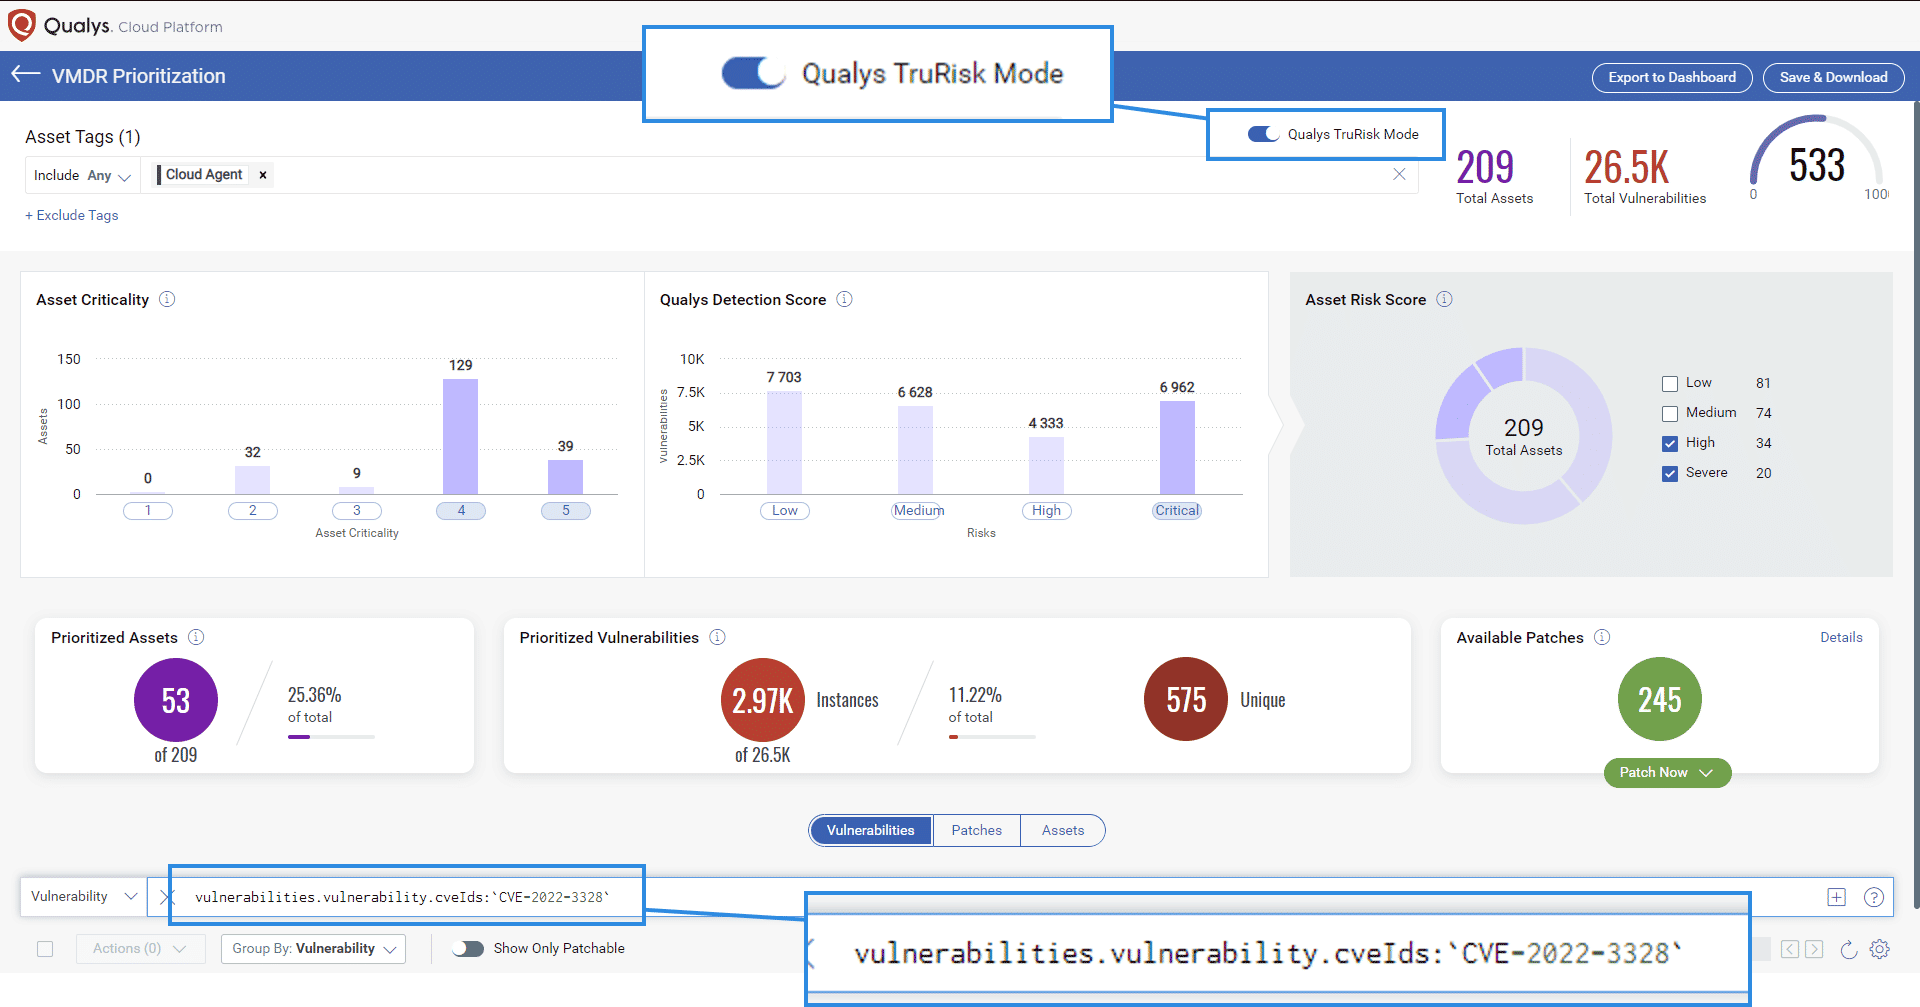The image size is (1920, 1007).
Task: Click Save & Download button
Action: [1834, 77]
